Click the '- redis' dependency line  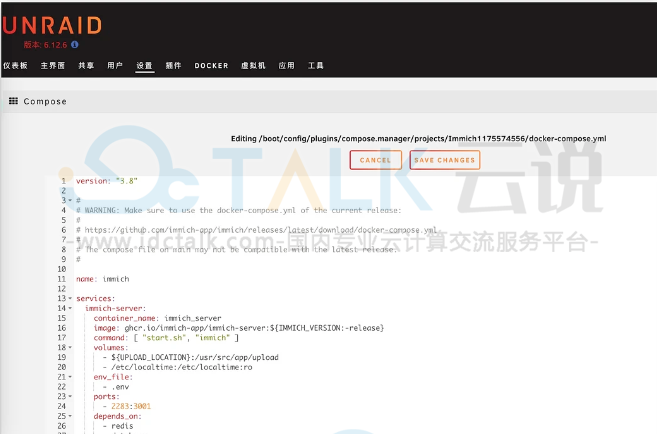click(118, 426)
